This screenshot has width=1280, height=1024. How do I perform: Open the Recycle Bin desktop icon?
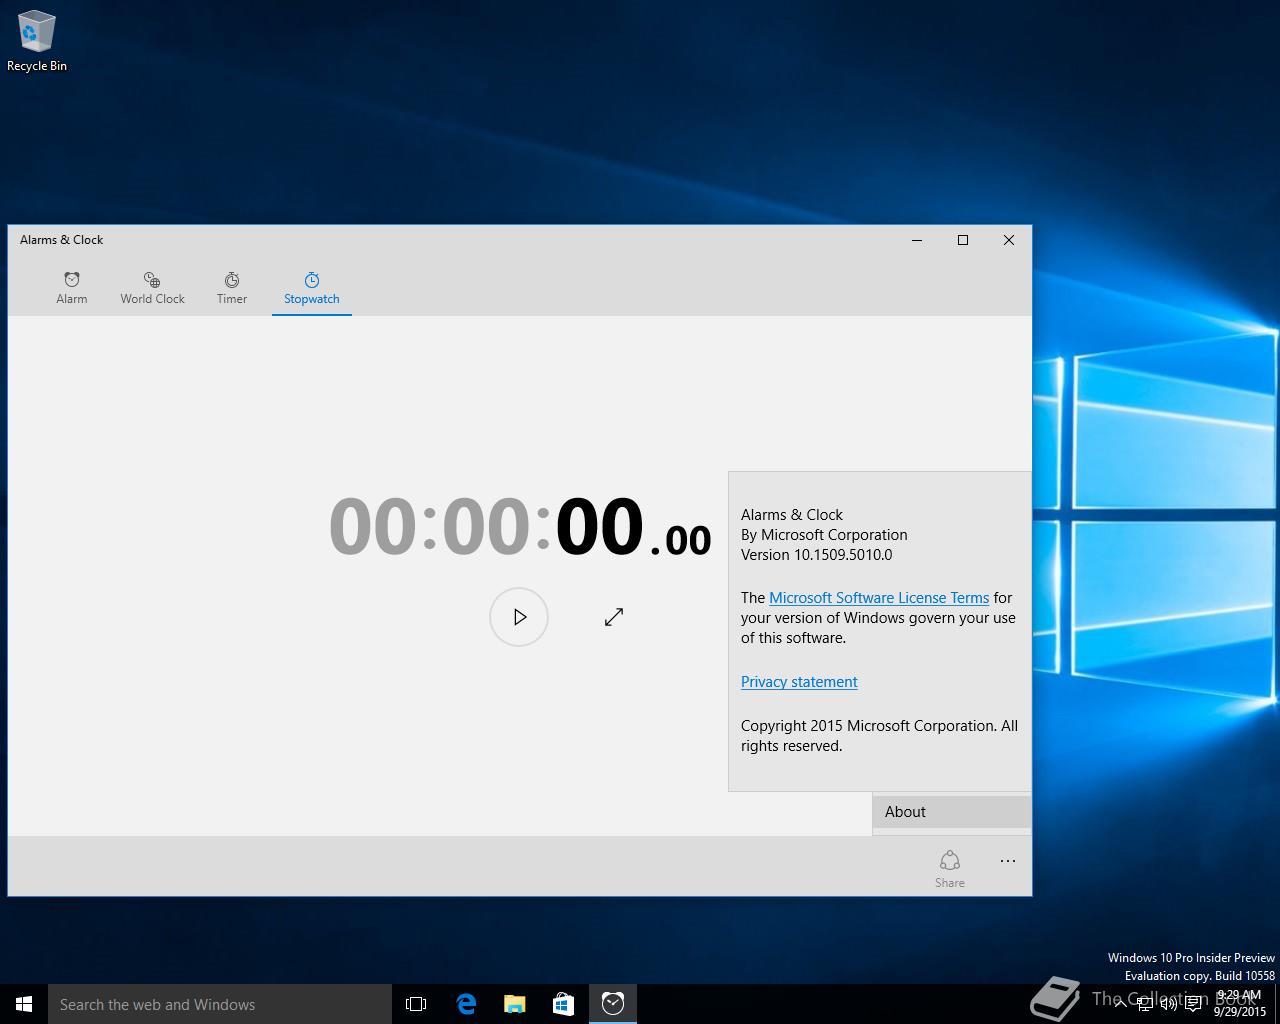coord(37,42)
